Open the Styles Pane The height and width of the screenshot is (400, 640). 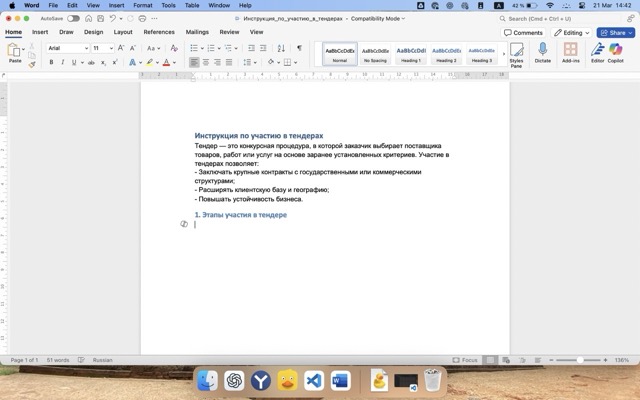(516, 52)
